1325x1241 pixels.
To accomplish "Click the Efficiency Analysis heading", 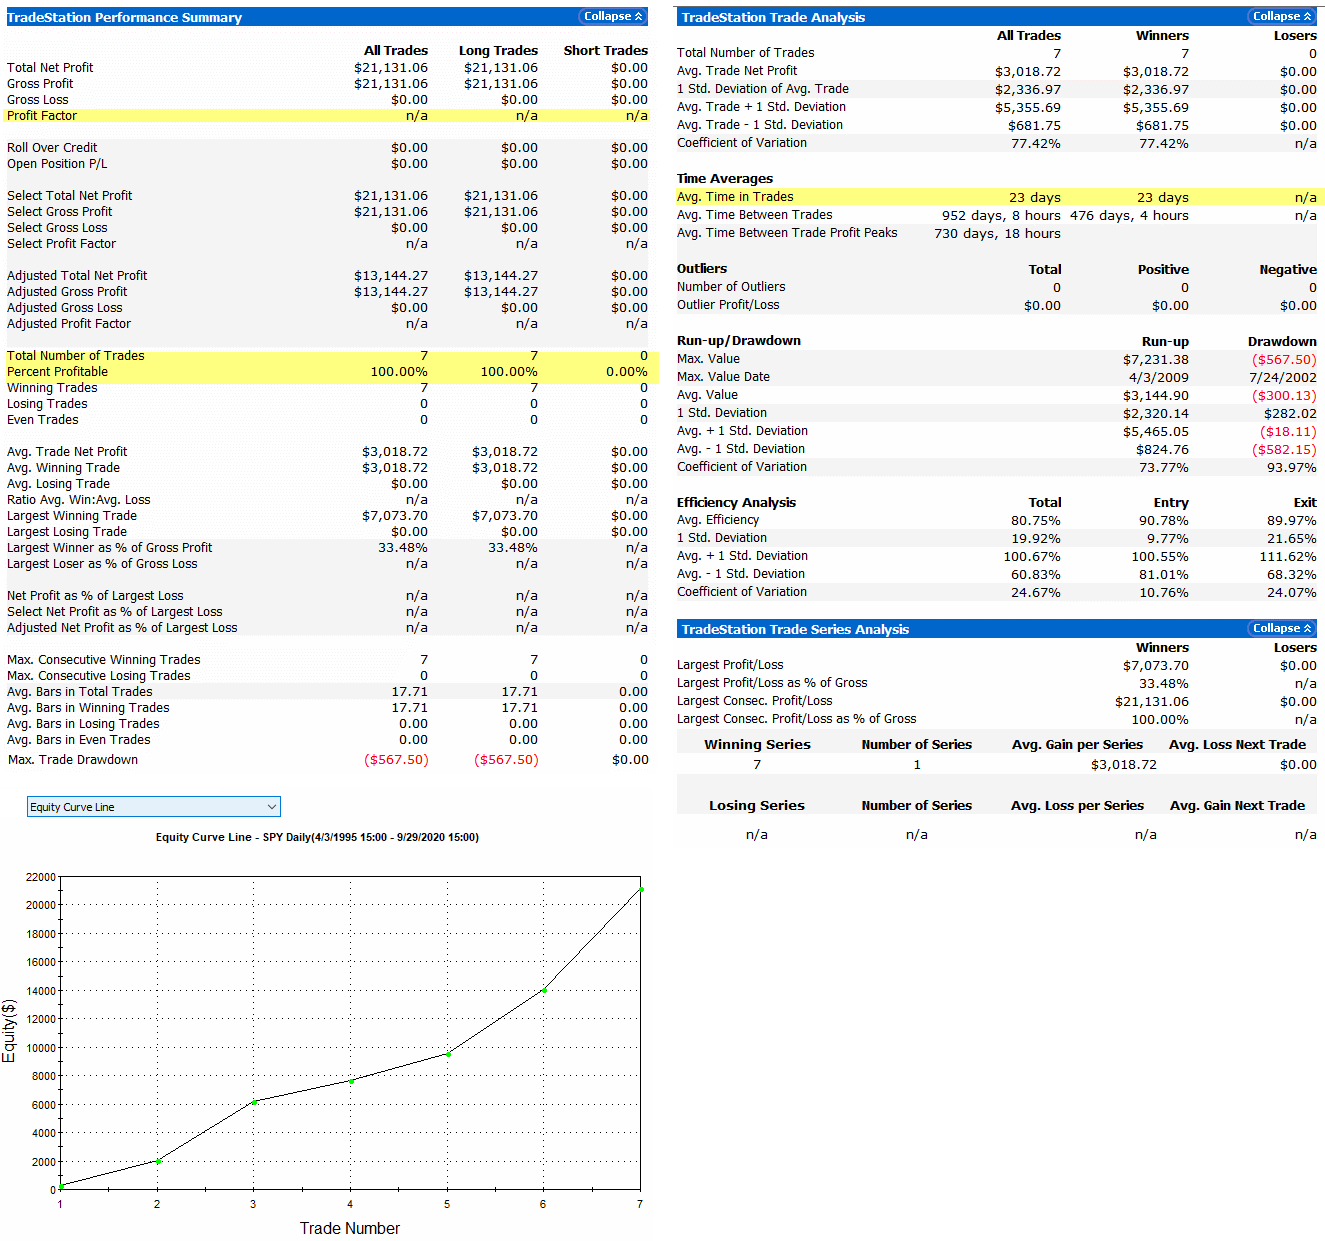I will [x=736, y=503].
